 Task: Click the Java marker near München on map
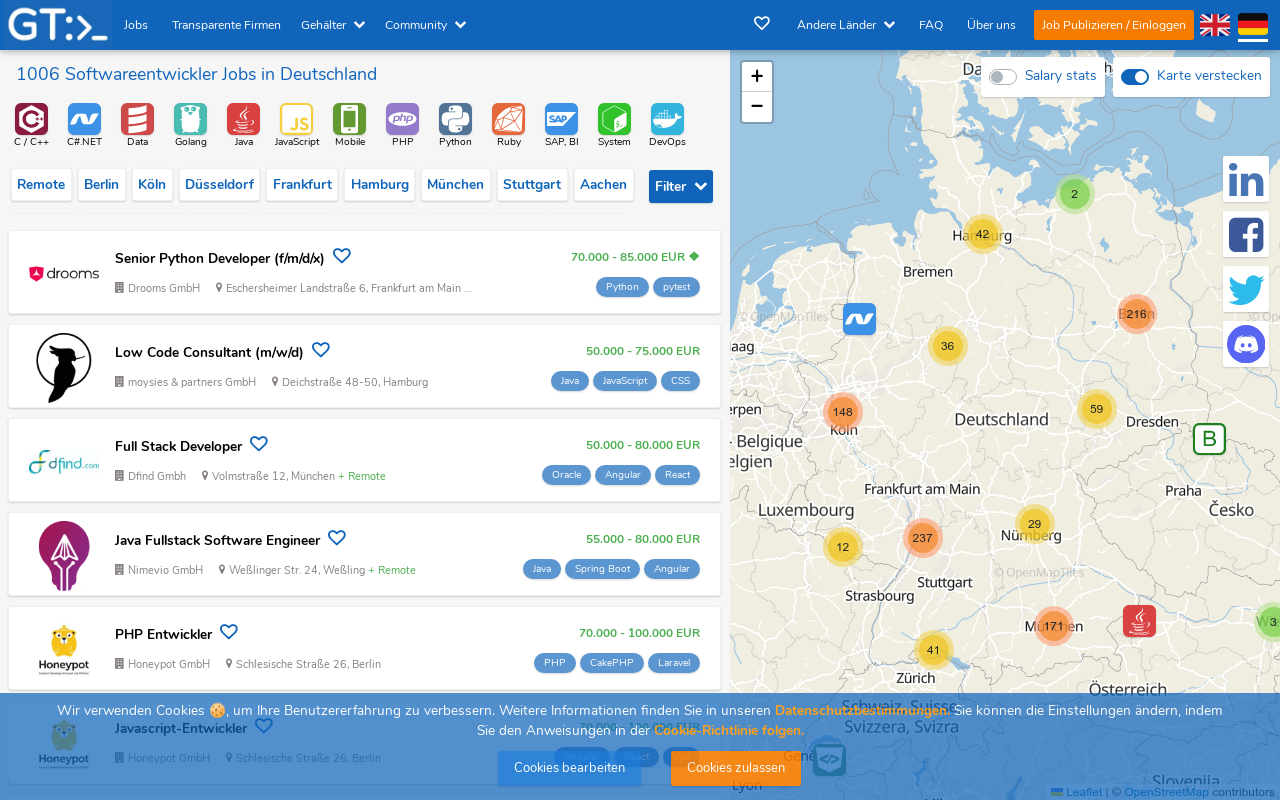pos(1139,621)
